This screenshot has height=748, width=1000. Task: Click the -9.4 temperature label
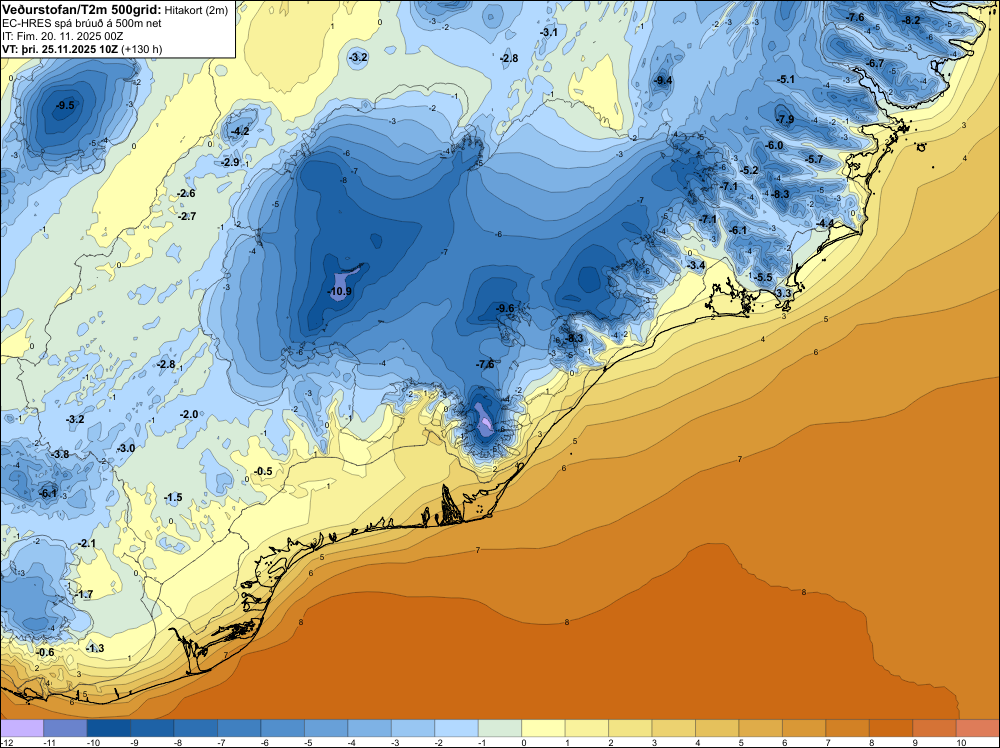point(663,80)
